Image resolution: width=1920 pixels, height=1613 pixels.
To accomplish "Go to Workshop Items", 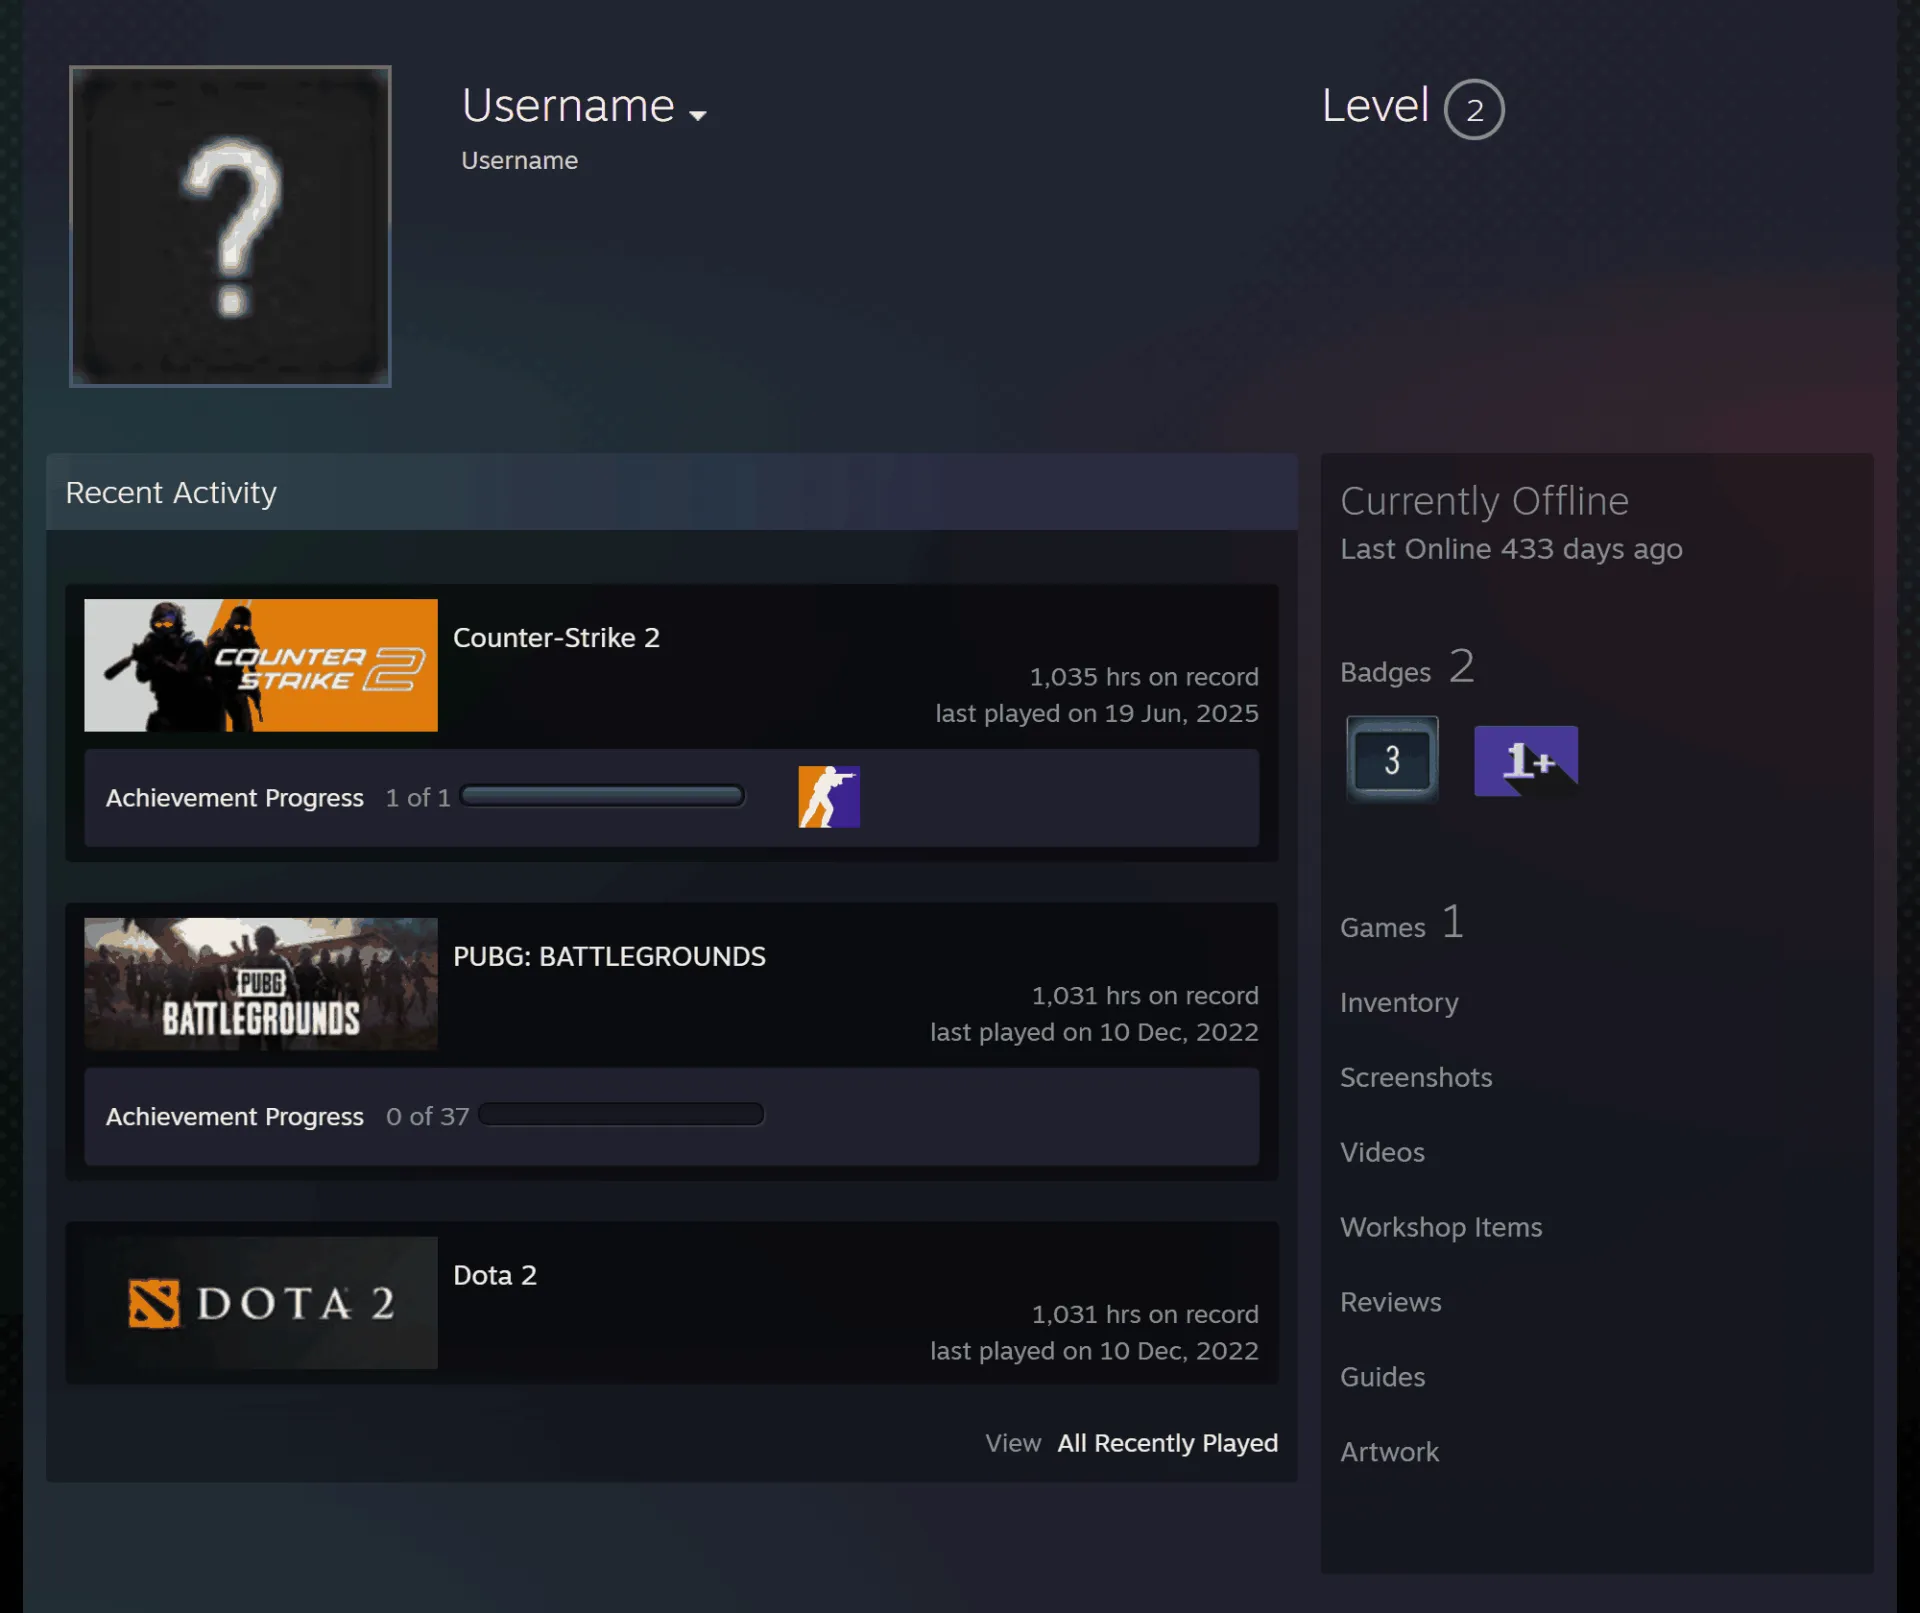I will 1441,1227.
